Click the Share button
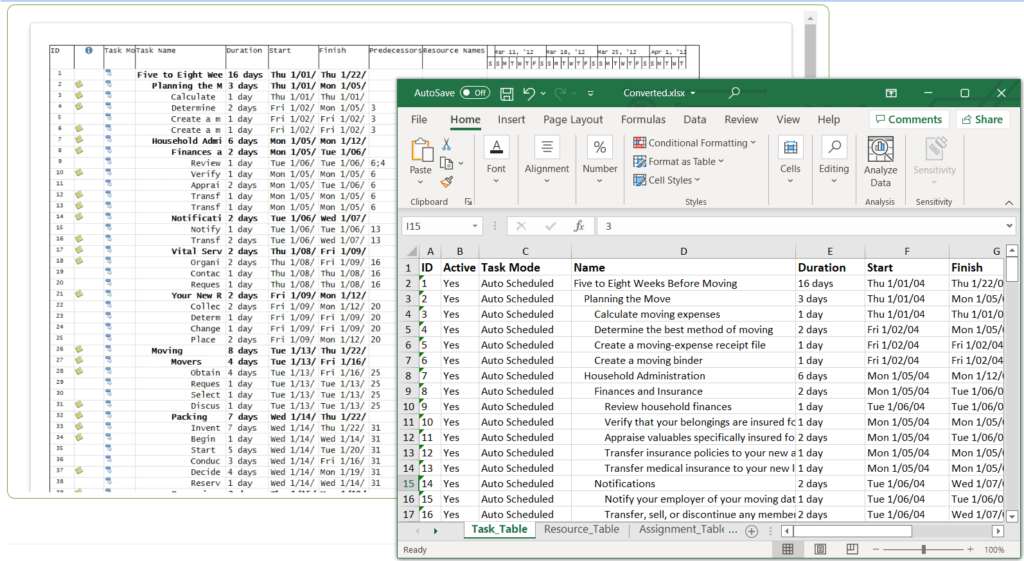 [981, 119]
